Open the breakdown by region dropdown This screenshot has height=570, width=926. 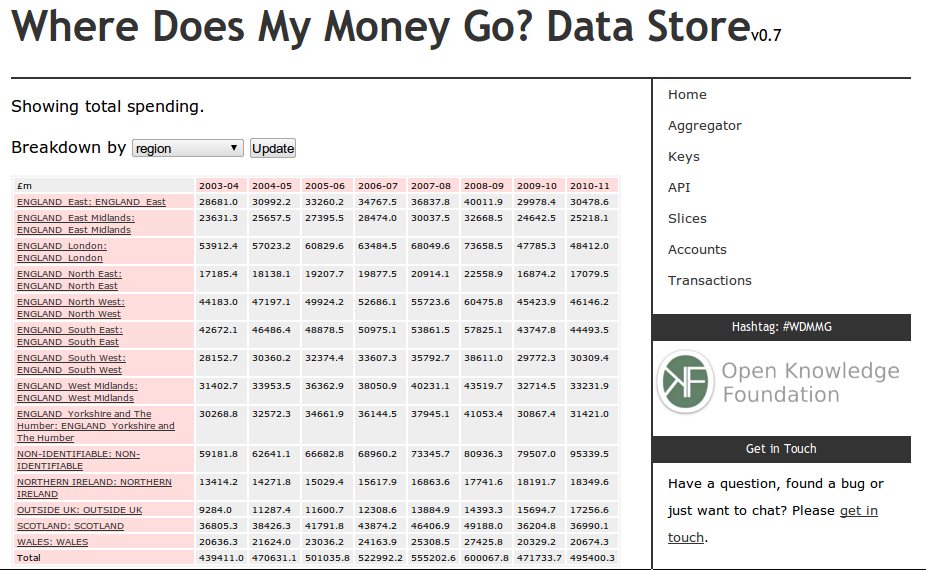pyautogui.click(x=188, y=148)
